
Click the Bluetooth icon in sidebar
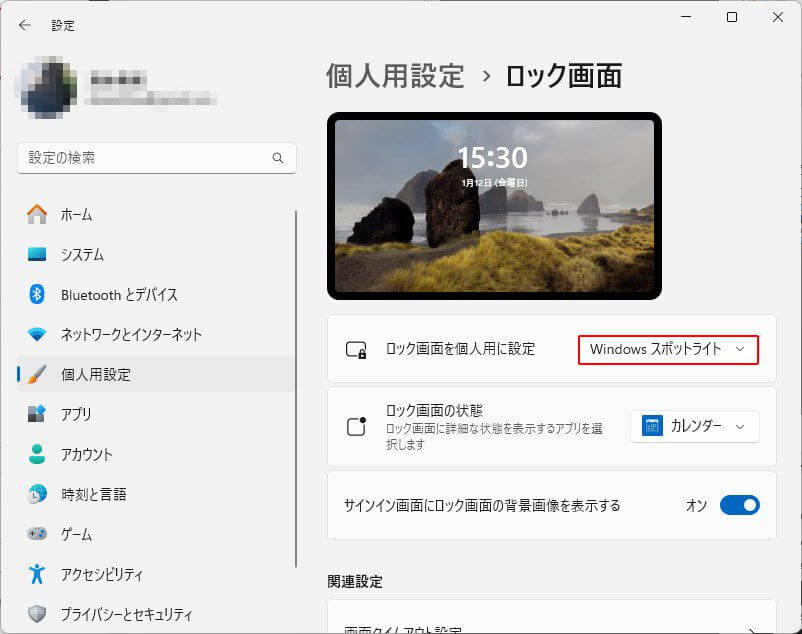click(37, 294)
